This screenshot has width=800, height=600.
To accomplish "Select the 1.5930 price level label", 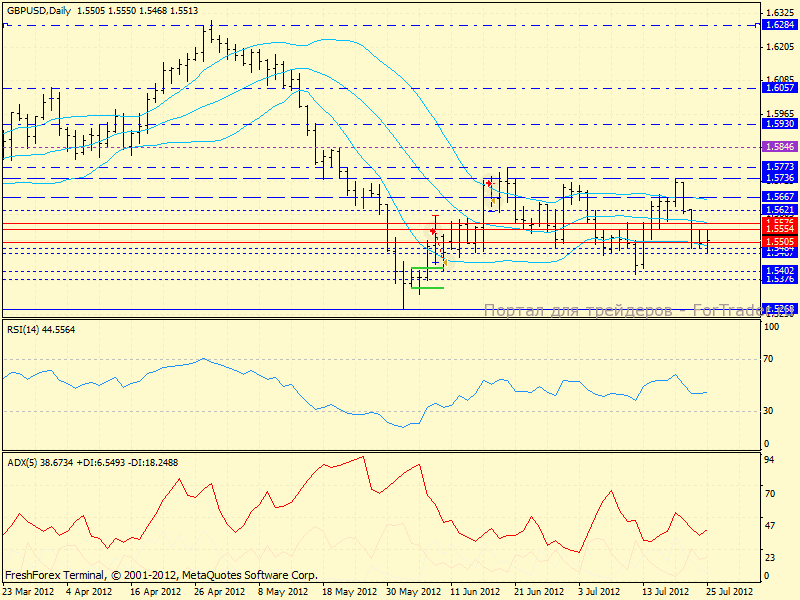I will pyautogui.click(x=779, y=124).
